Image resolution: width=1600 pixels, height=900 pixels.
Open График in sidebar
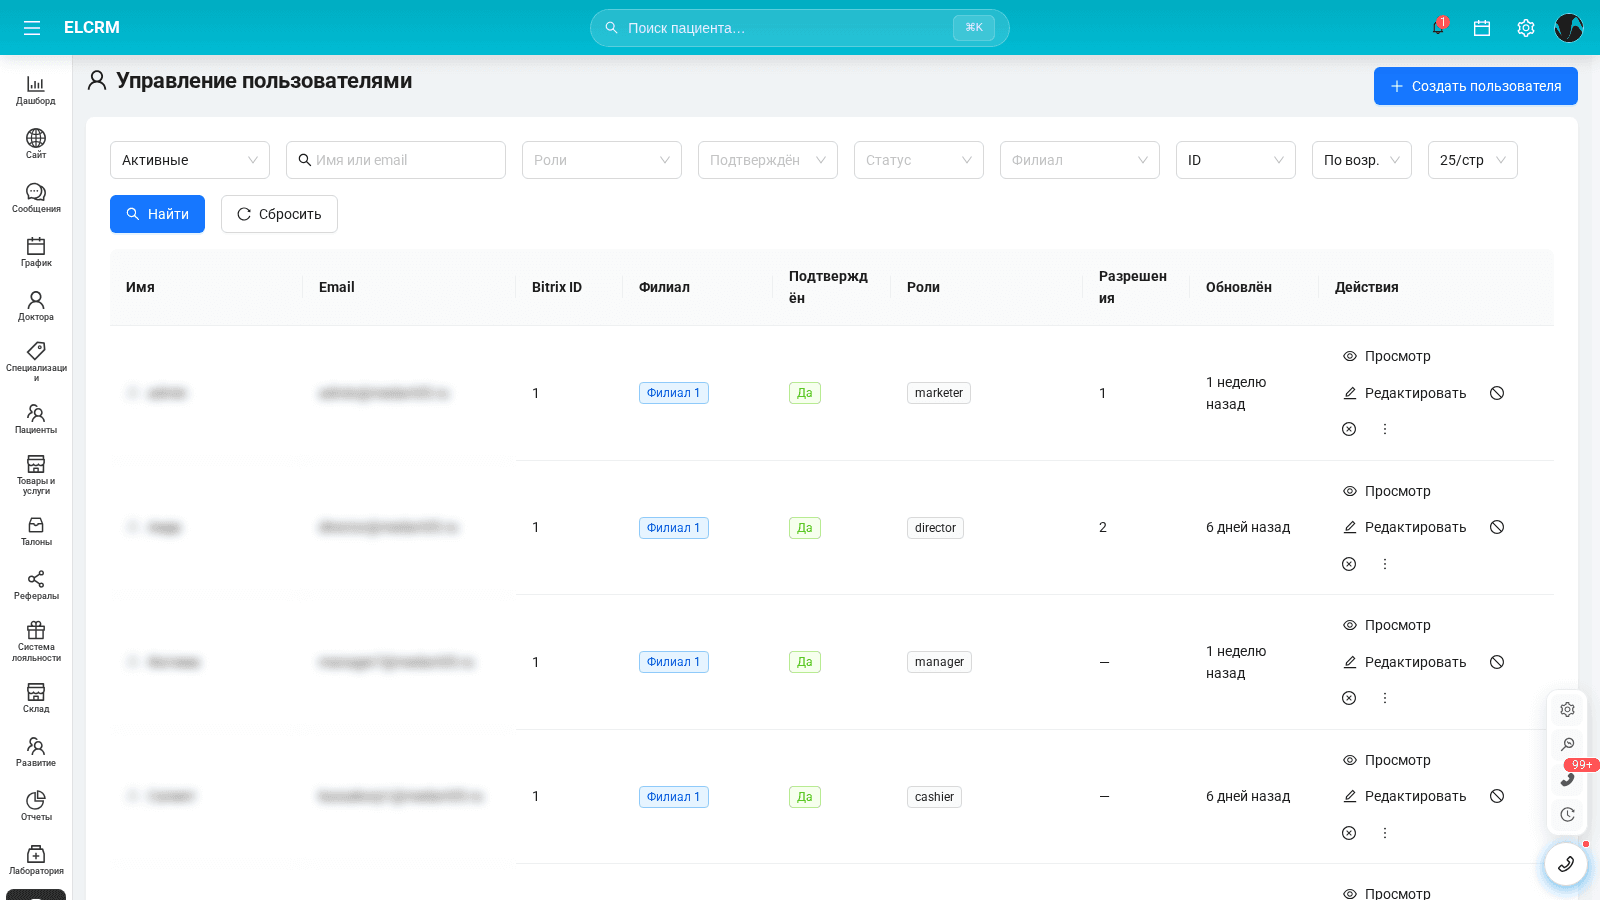[x=36, y=252]
